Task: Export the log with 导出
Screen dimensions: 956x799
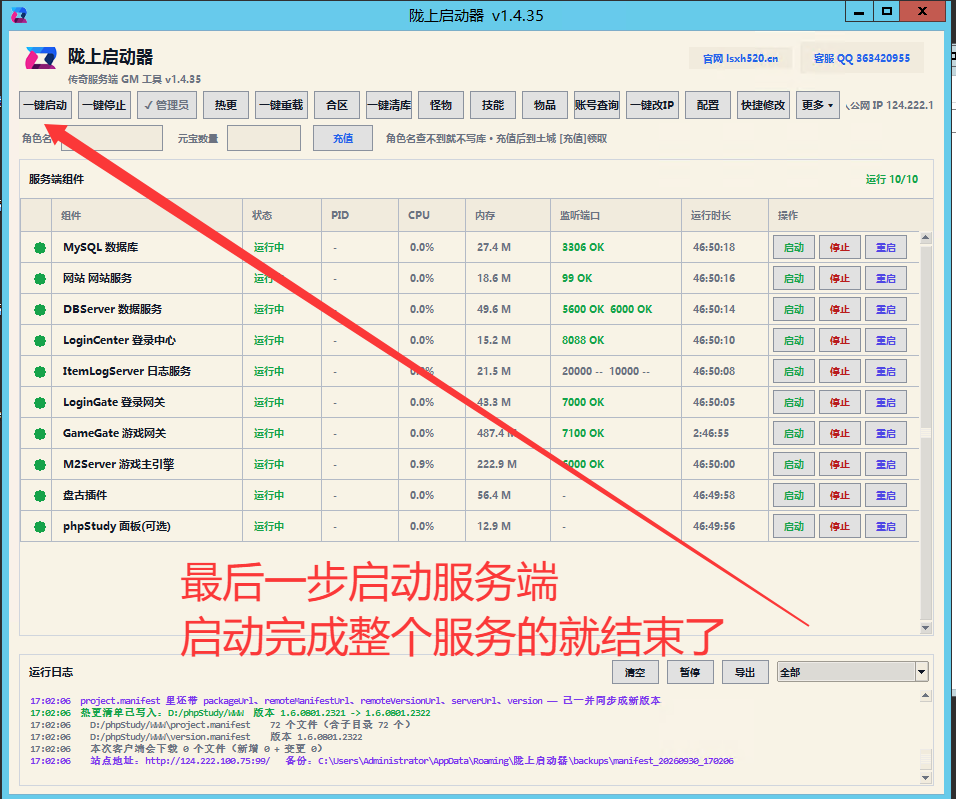Action: (745, 672)
